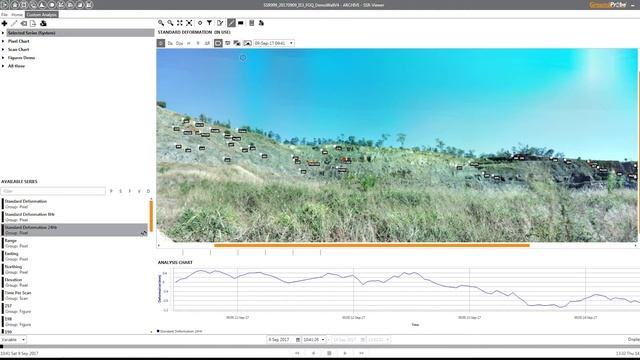Toggle the highlighted eye view icon
Viewport: 640px width, 360px height.
point(218,43)
